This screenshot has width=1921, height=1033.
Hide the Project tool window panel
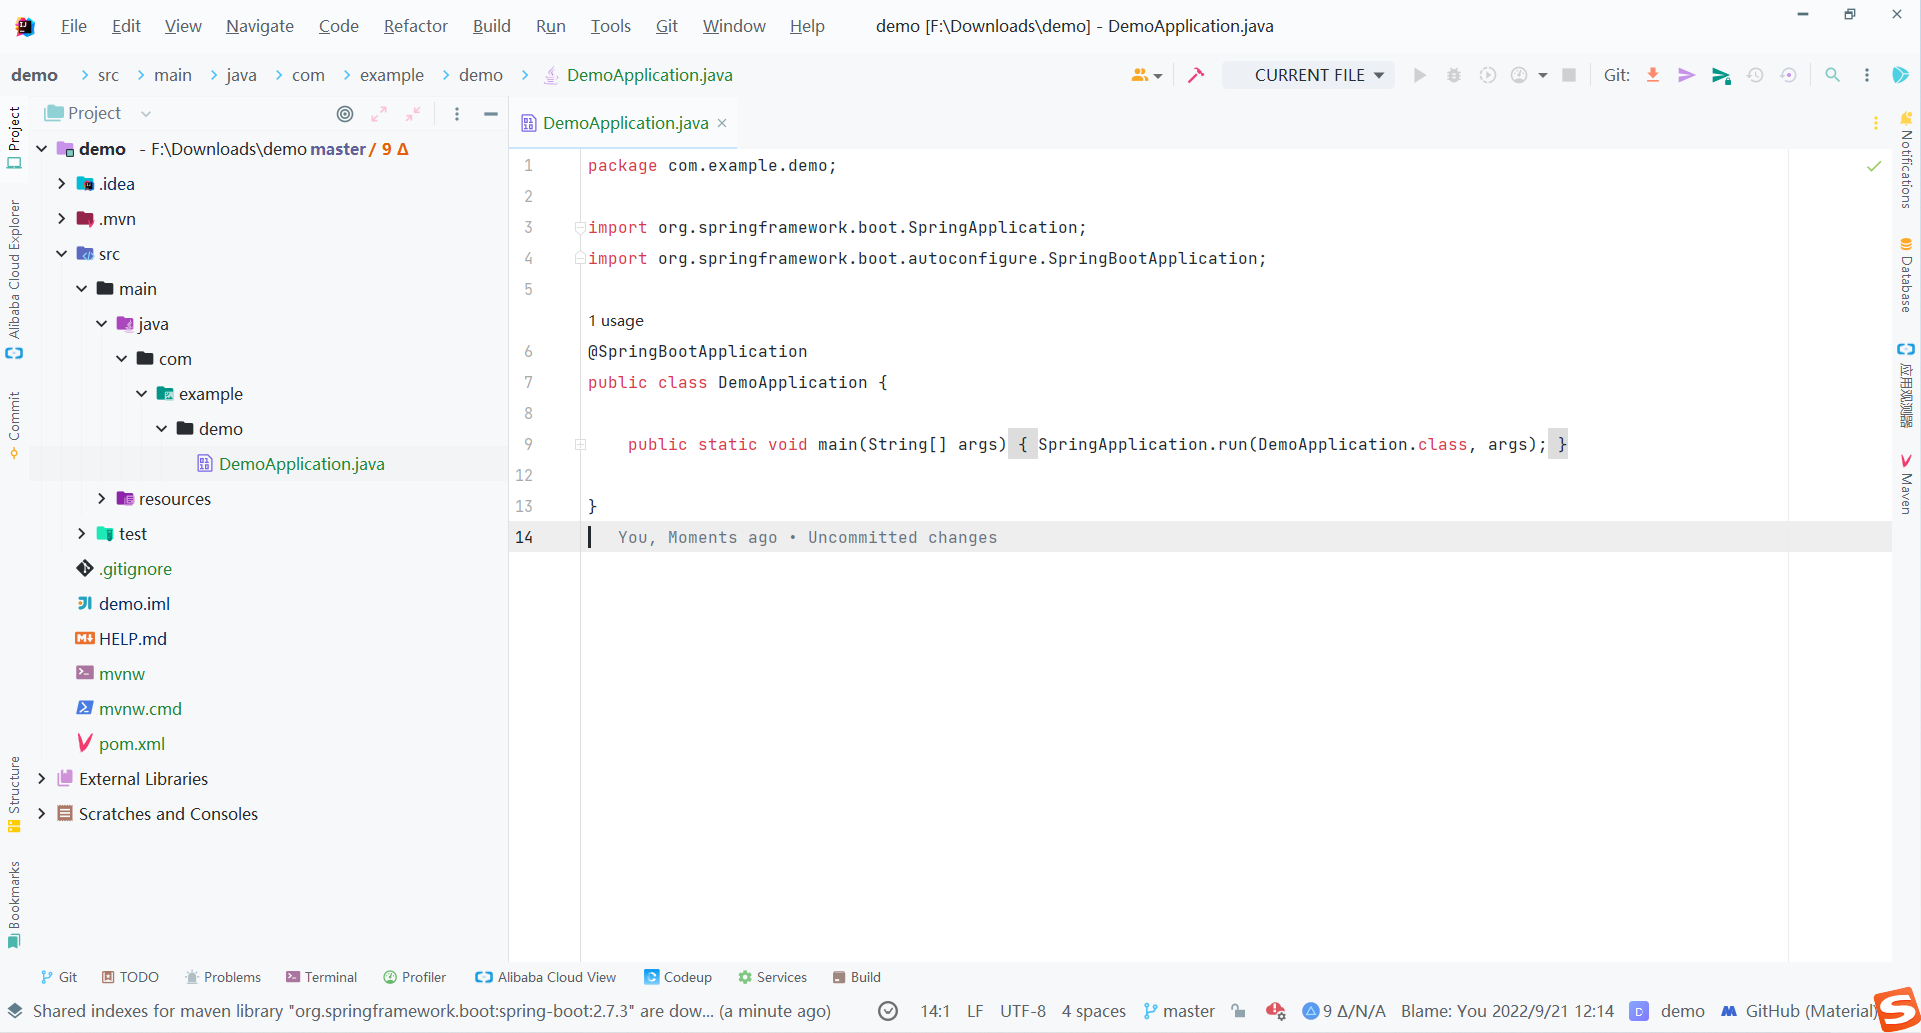[x=490, y=114]
